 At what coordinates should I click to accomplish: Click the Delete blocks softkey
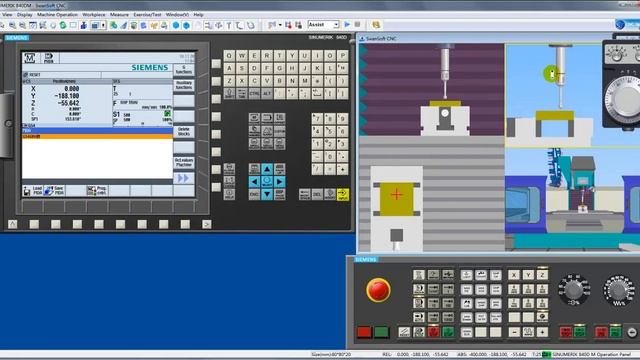pos(184,131)
